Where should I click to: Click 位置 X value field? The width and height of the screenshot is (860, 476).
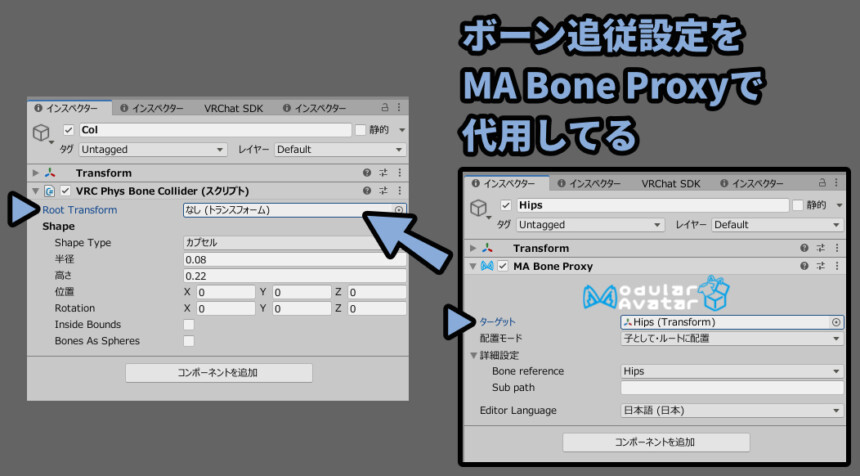click(225, 292)
